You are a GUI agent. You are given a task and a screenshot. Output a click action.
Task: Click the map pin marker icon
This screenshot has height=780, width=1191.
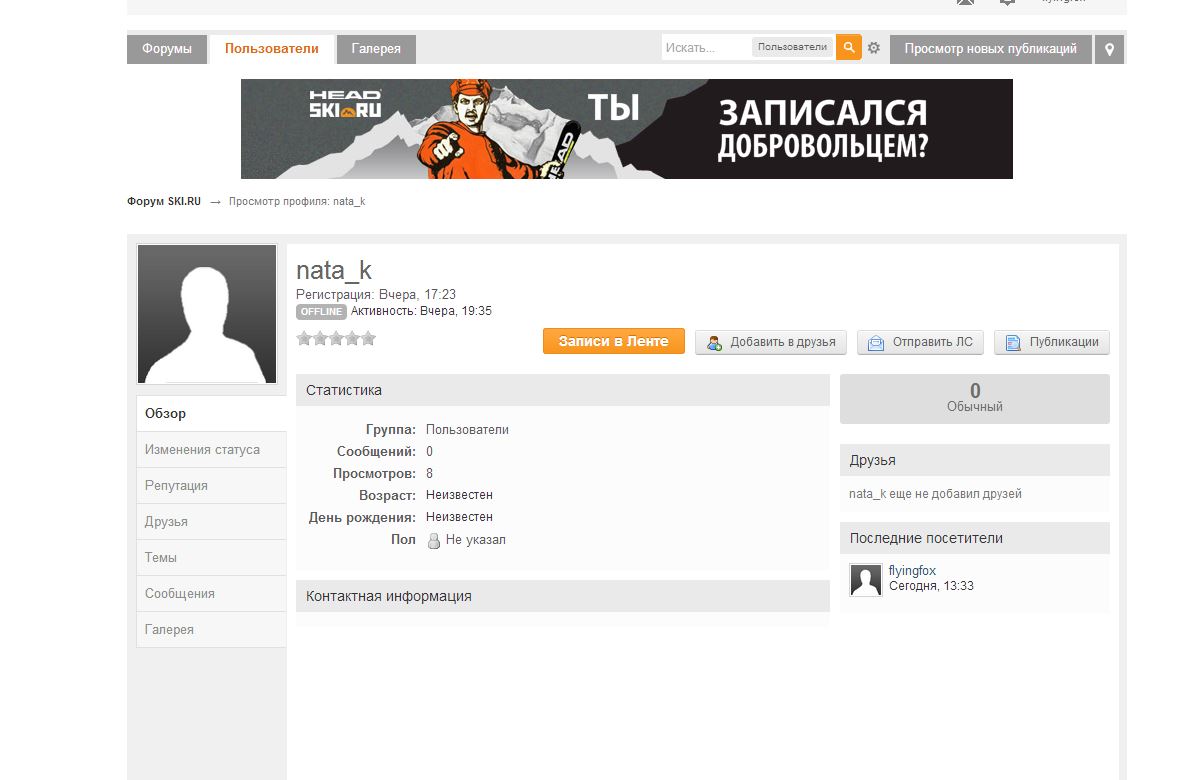[1109, 49]
